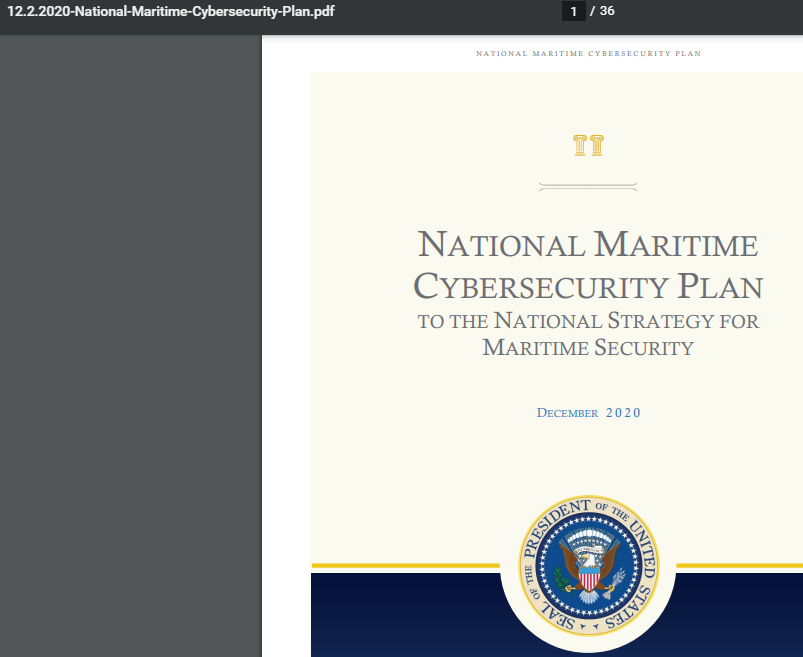Screen dimensions: 803x657
Task: Click the page number input field showing 1
Action: tap(573, 11)
